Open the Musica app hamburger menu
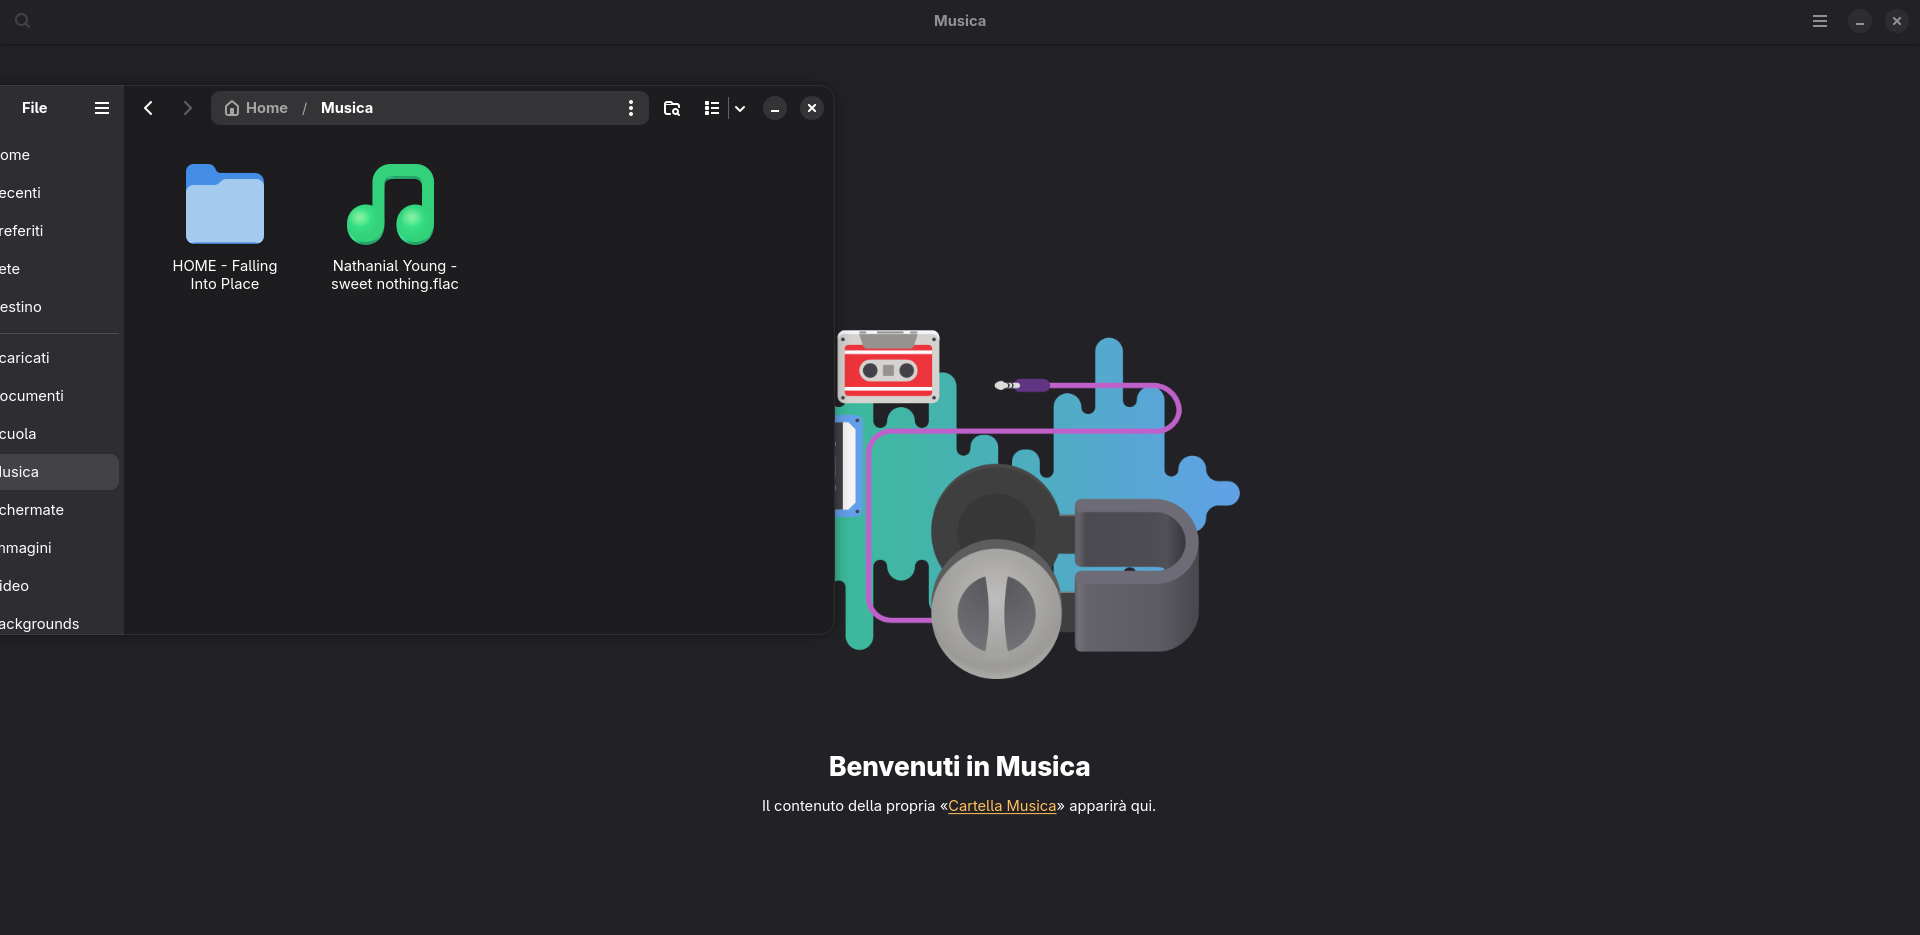 pyautogui.click(x=1820, y=21)
